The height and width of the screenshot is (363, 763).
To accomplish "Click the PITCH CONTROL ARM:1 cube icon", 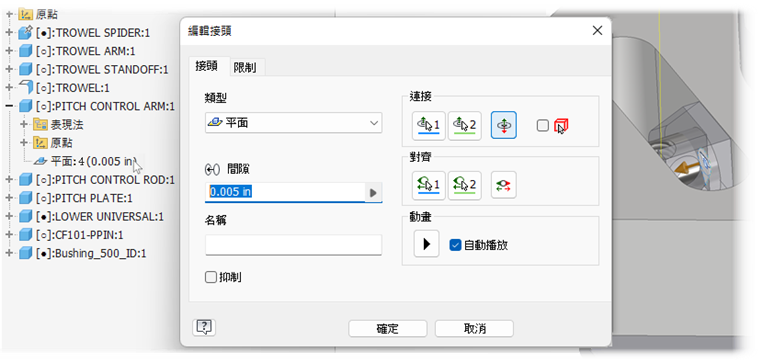I will pyautogui.click(x=25, y=106).
